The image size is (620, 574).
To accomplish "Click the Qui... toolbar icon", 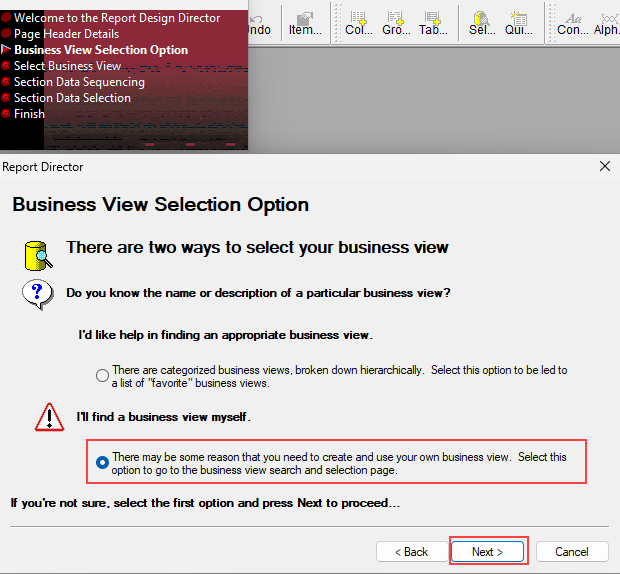I will (518, 25).
